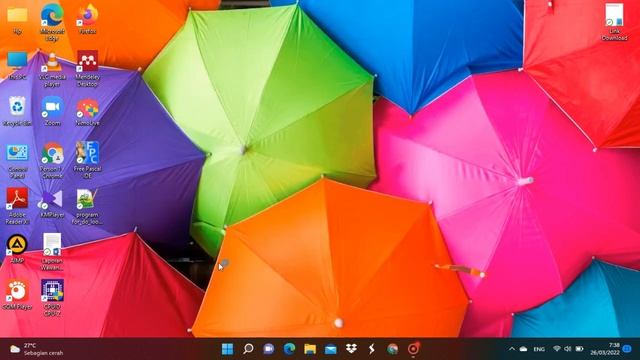Viewport: 640px width, 360px height.
Task: Click the battery status tray icon
Action: click(579, 349)
